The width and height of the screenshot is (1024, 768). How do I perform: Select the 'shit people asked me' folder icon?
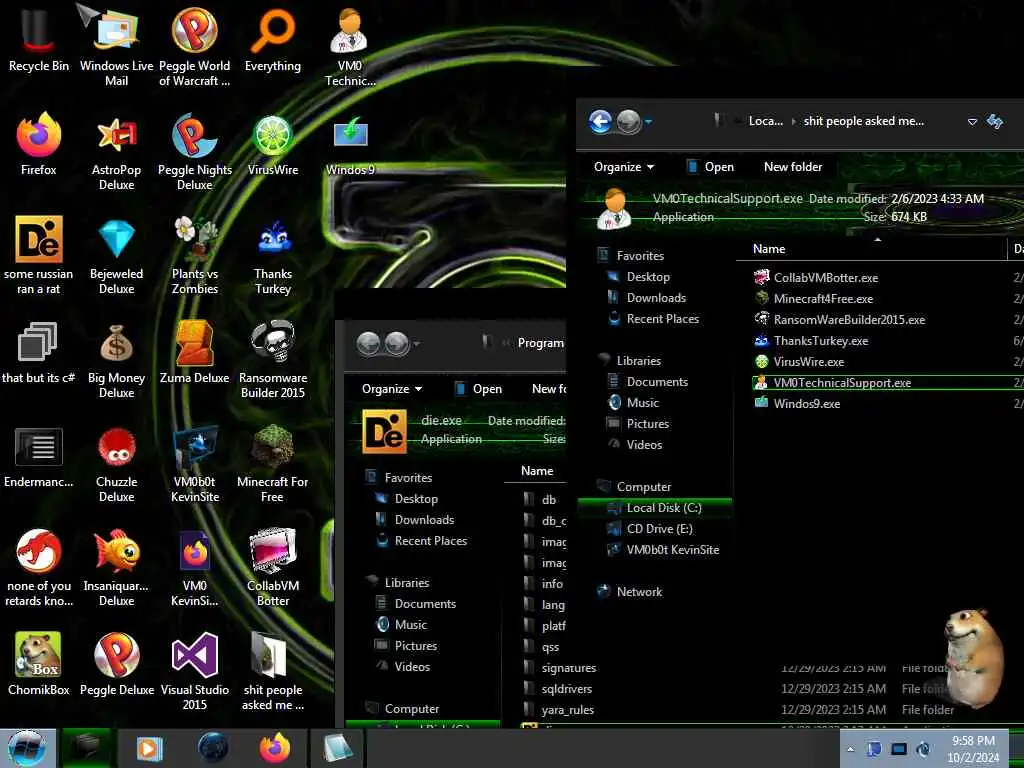click(x=273, y=671)
